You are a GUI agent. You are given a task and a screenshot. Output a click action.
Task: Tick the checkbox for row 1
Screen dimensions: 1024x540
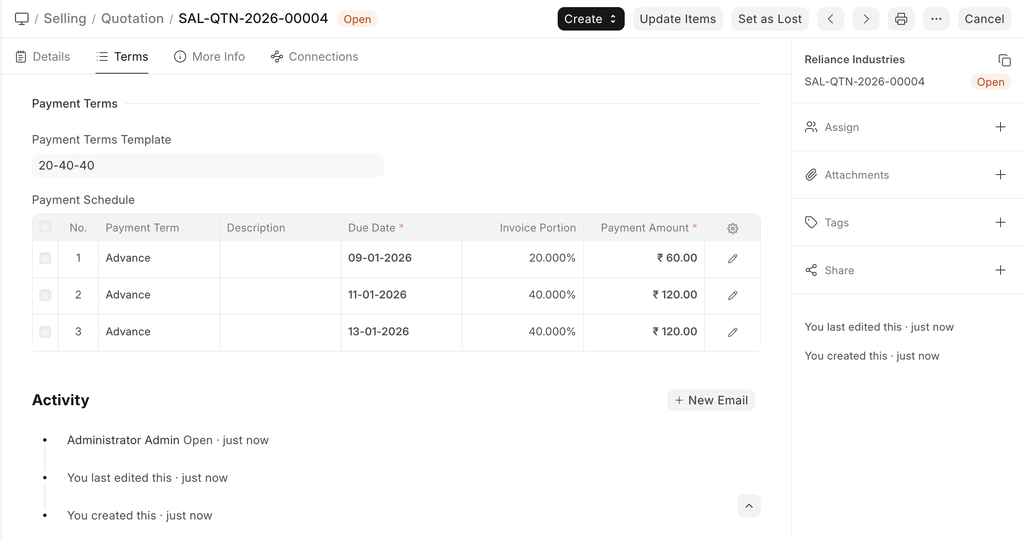pos(45,258)
